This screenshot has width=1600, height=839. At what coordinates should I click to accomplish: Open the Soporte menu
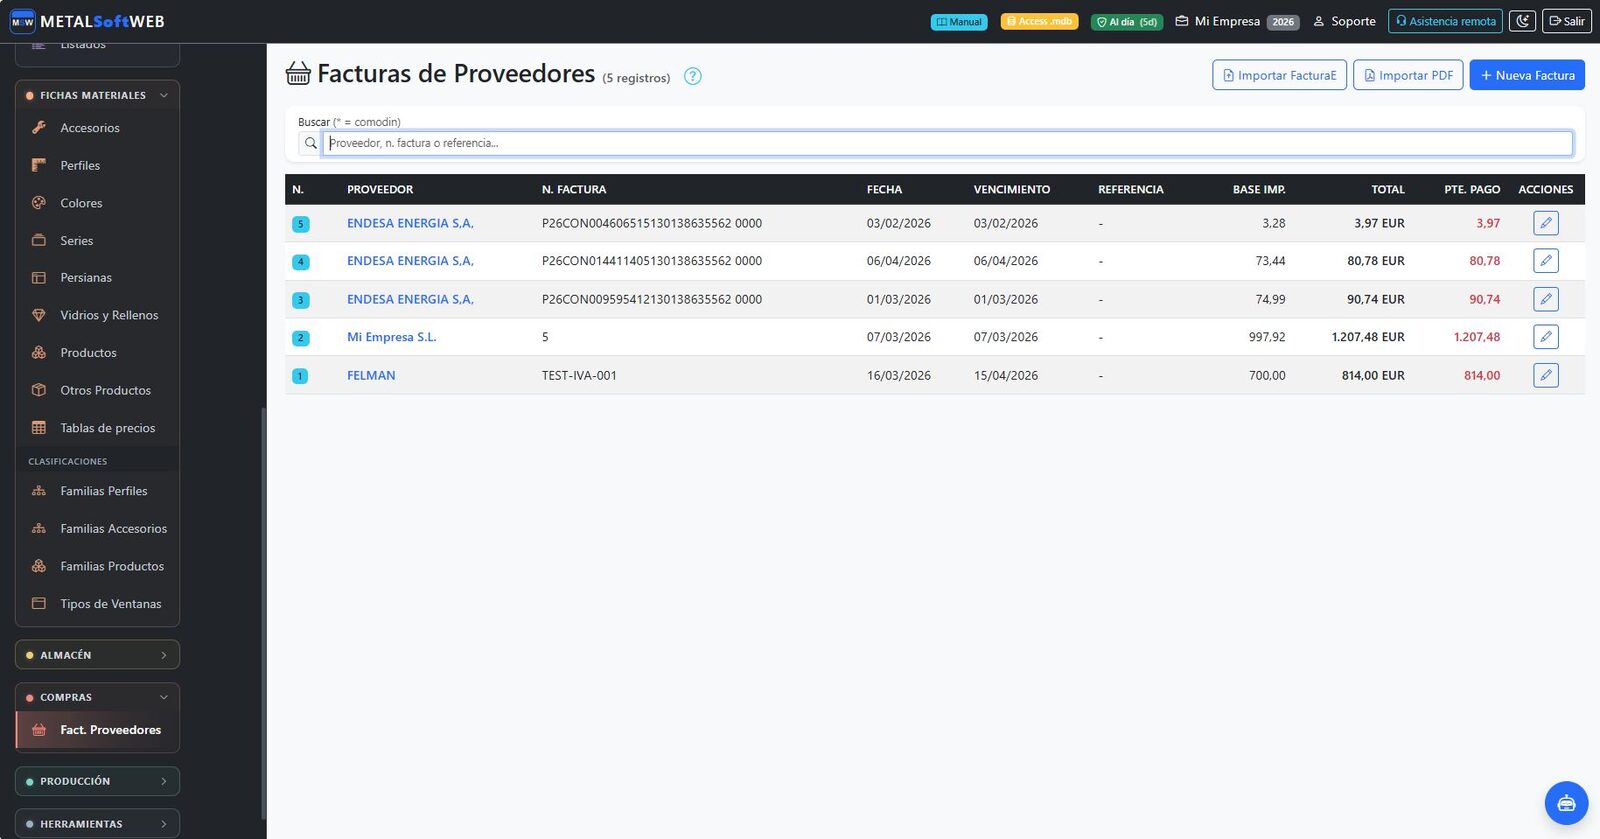[1344, 21]
